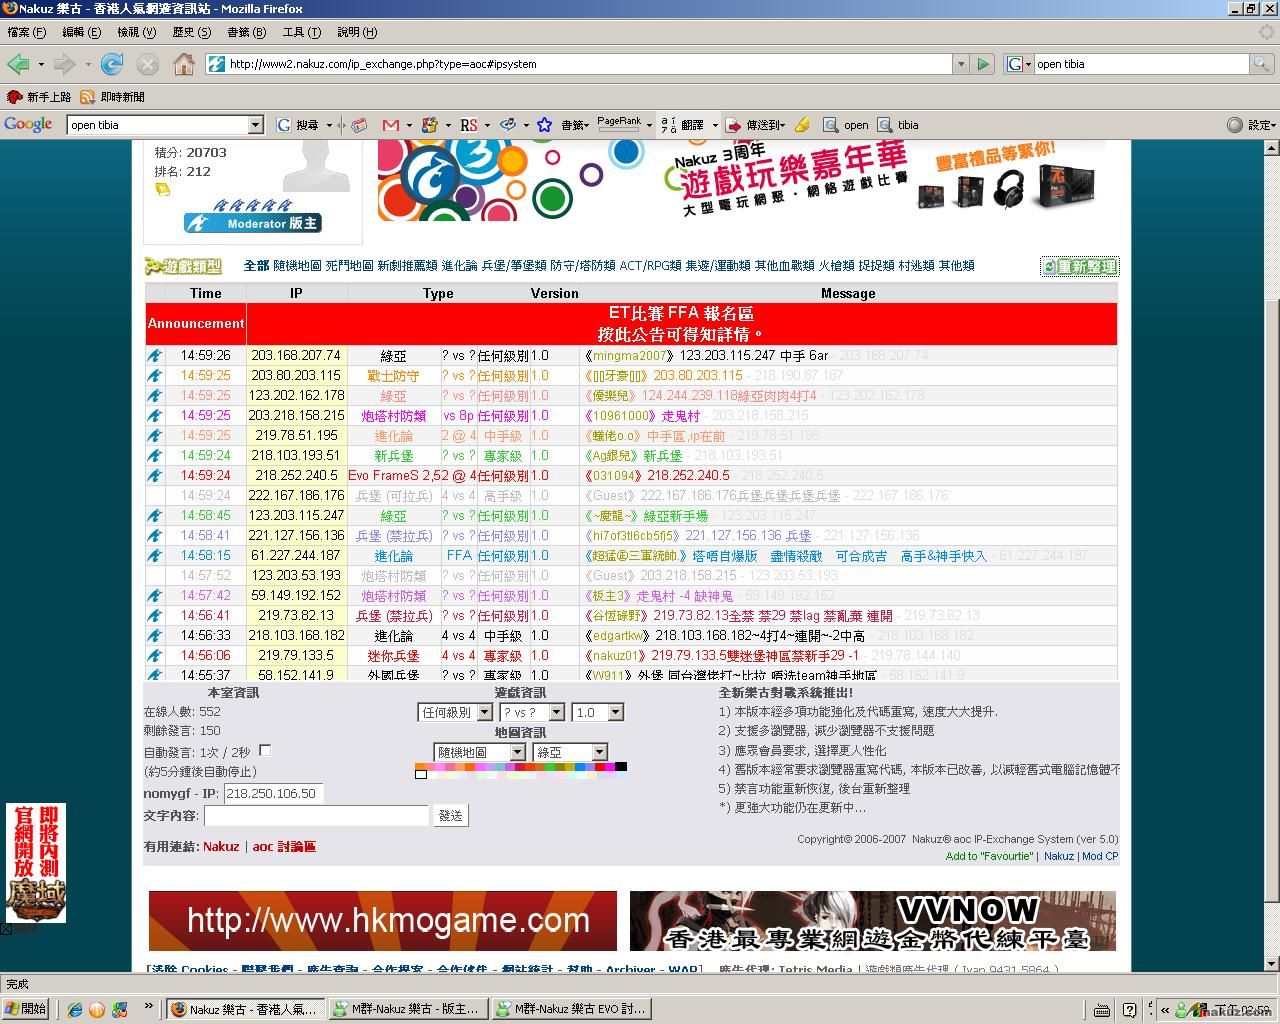Open the 歷史 History menu
Viewport: 1280px width, 1024px height.
coord(191,32)
